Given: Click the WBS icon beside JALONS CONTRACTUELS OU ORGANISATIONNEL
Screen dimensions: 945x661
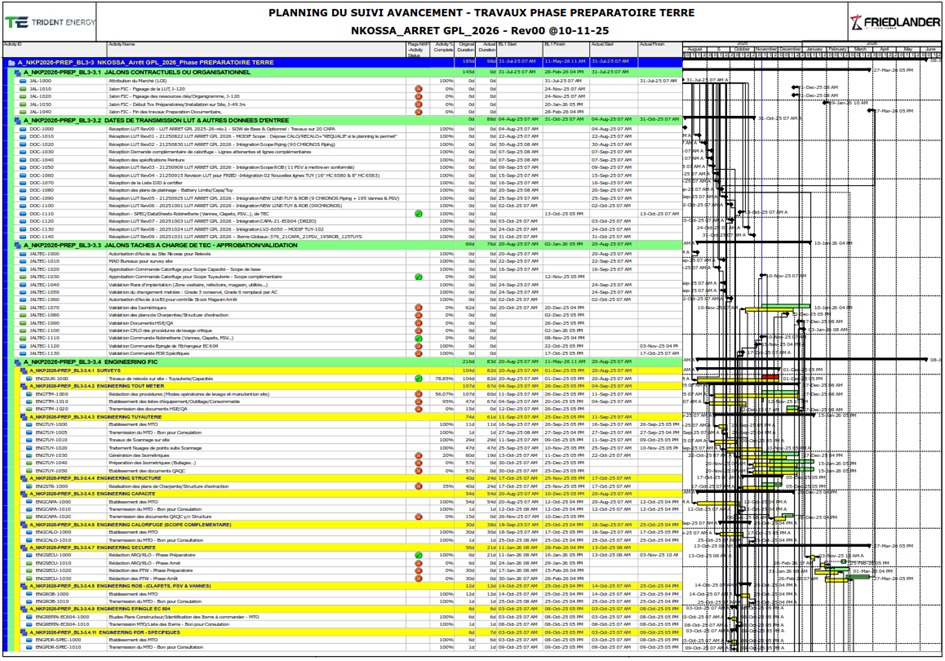Looking at the screenshot, I should coord(18,72).
